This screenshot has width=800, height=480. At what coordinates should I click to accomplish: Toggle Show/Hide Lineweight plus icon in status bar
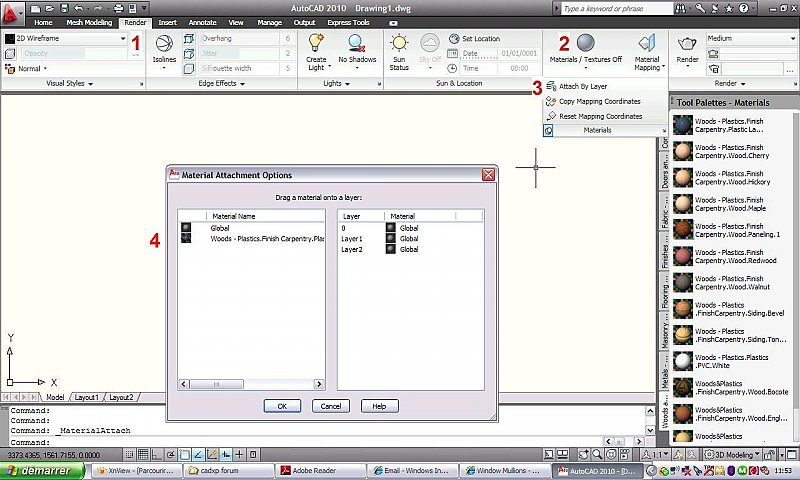tap(239, 454)
